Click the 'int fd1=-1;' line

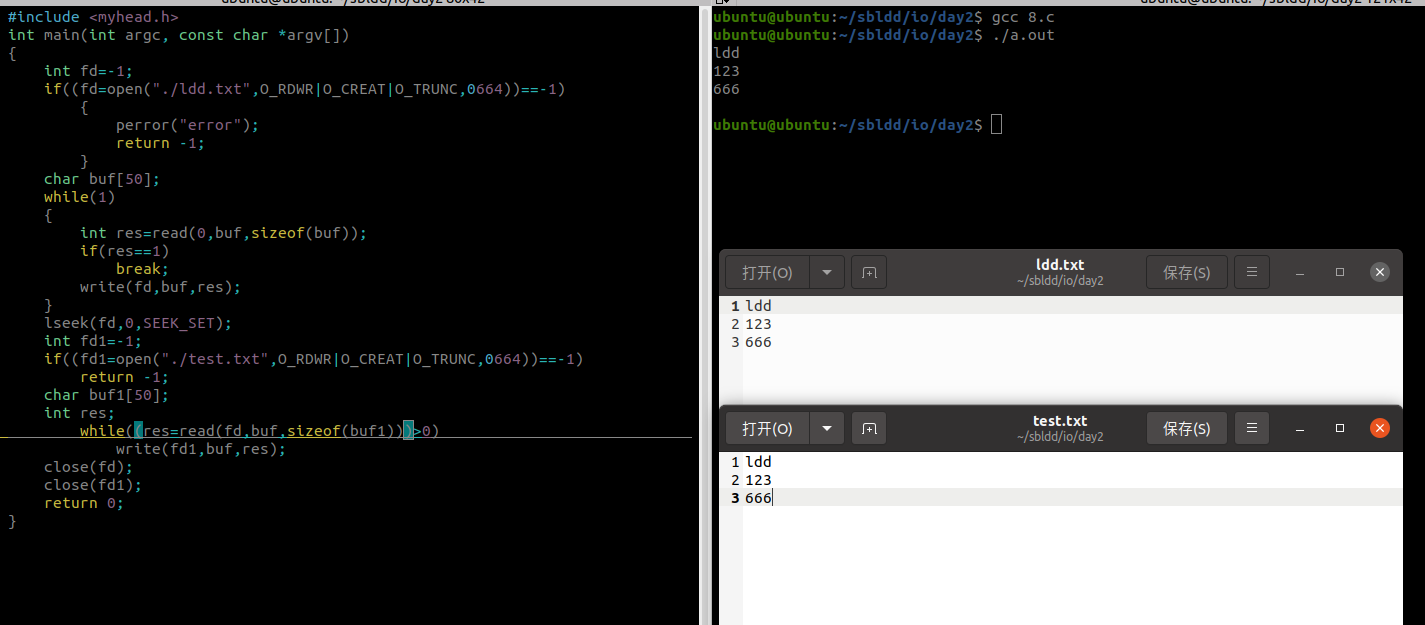(92, 341)
